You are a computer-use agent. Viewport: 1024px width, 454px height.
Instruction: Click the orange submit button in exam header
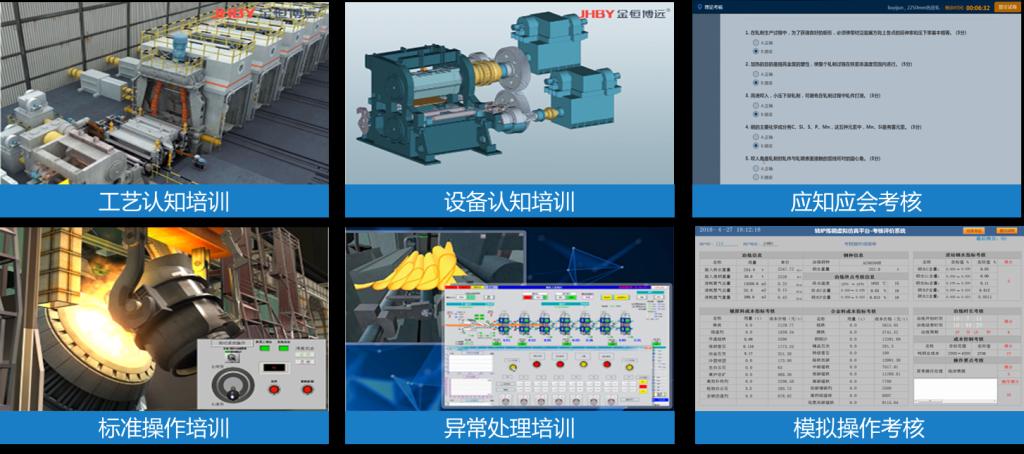(x=1006, y=6)
